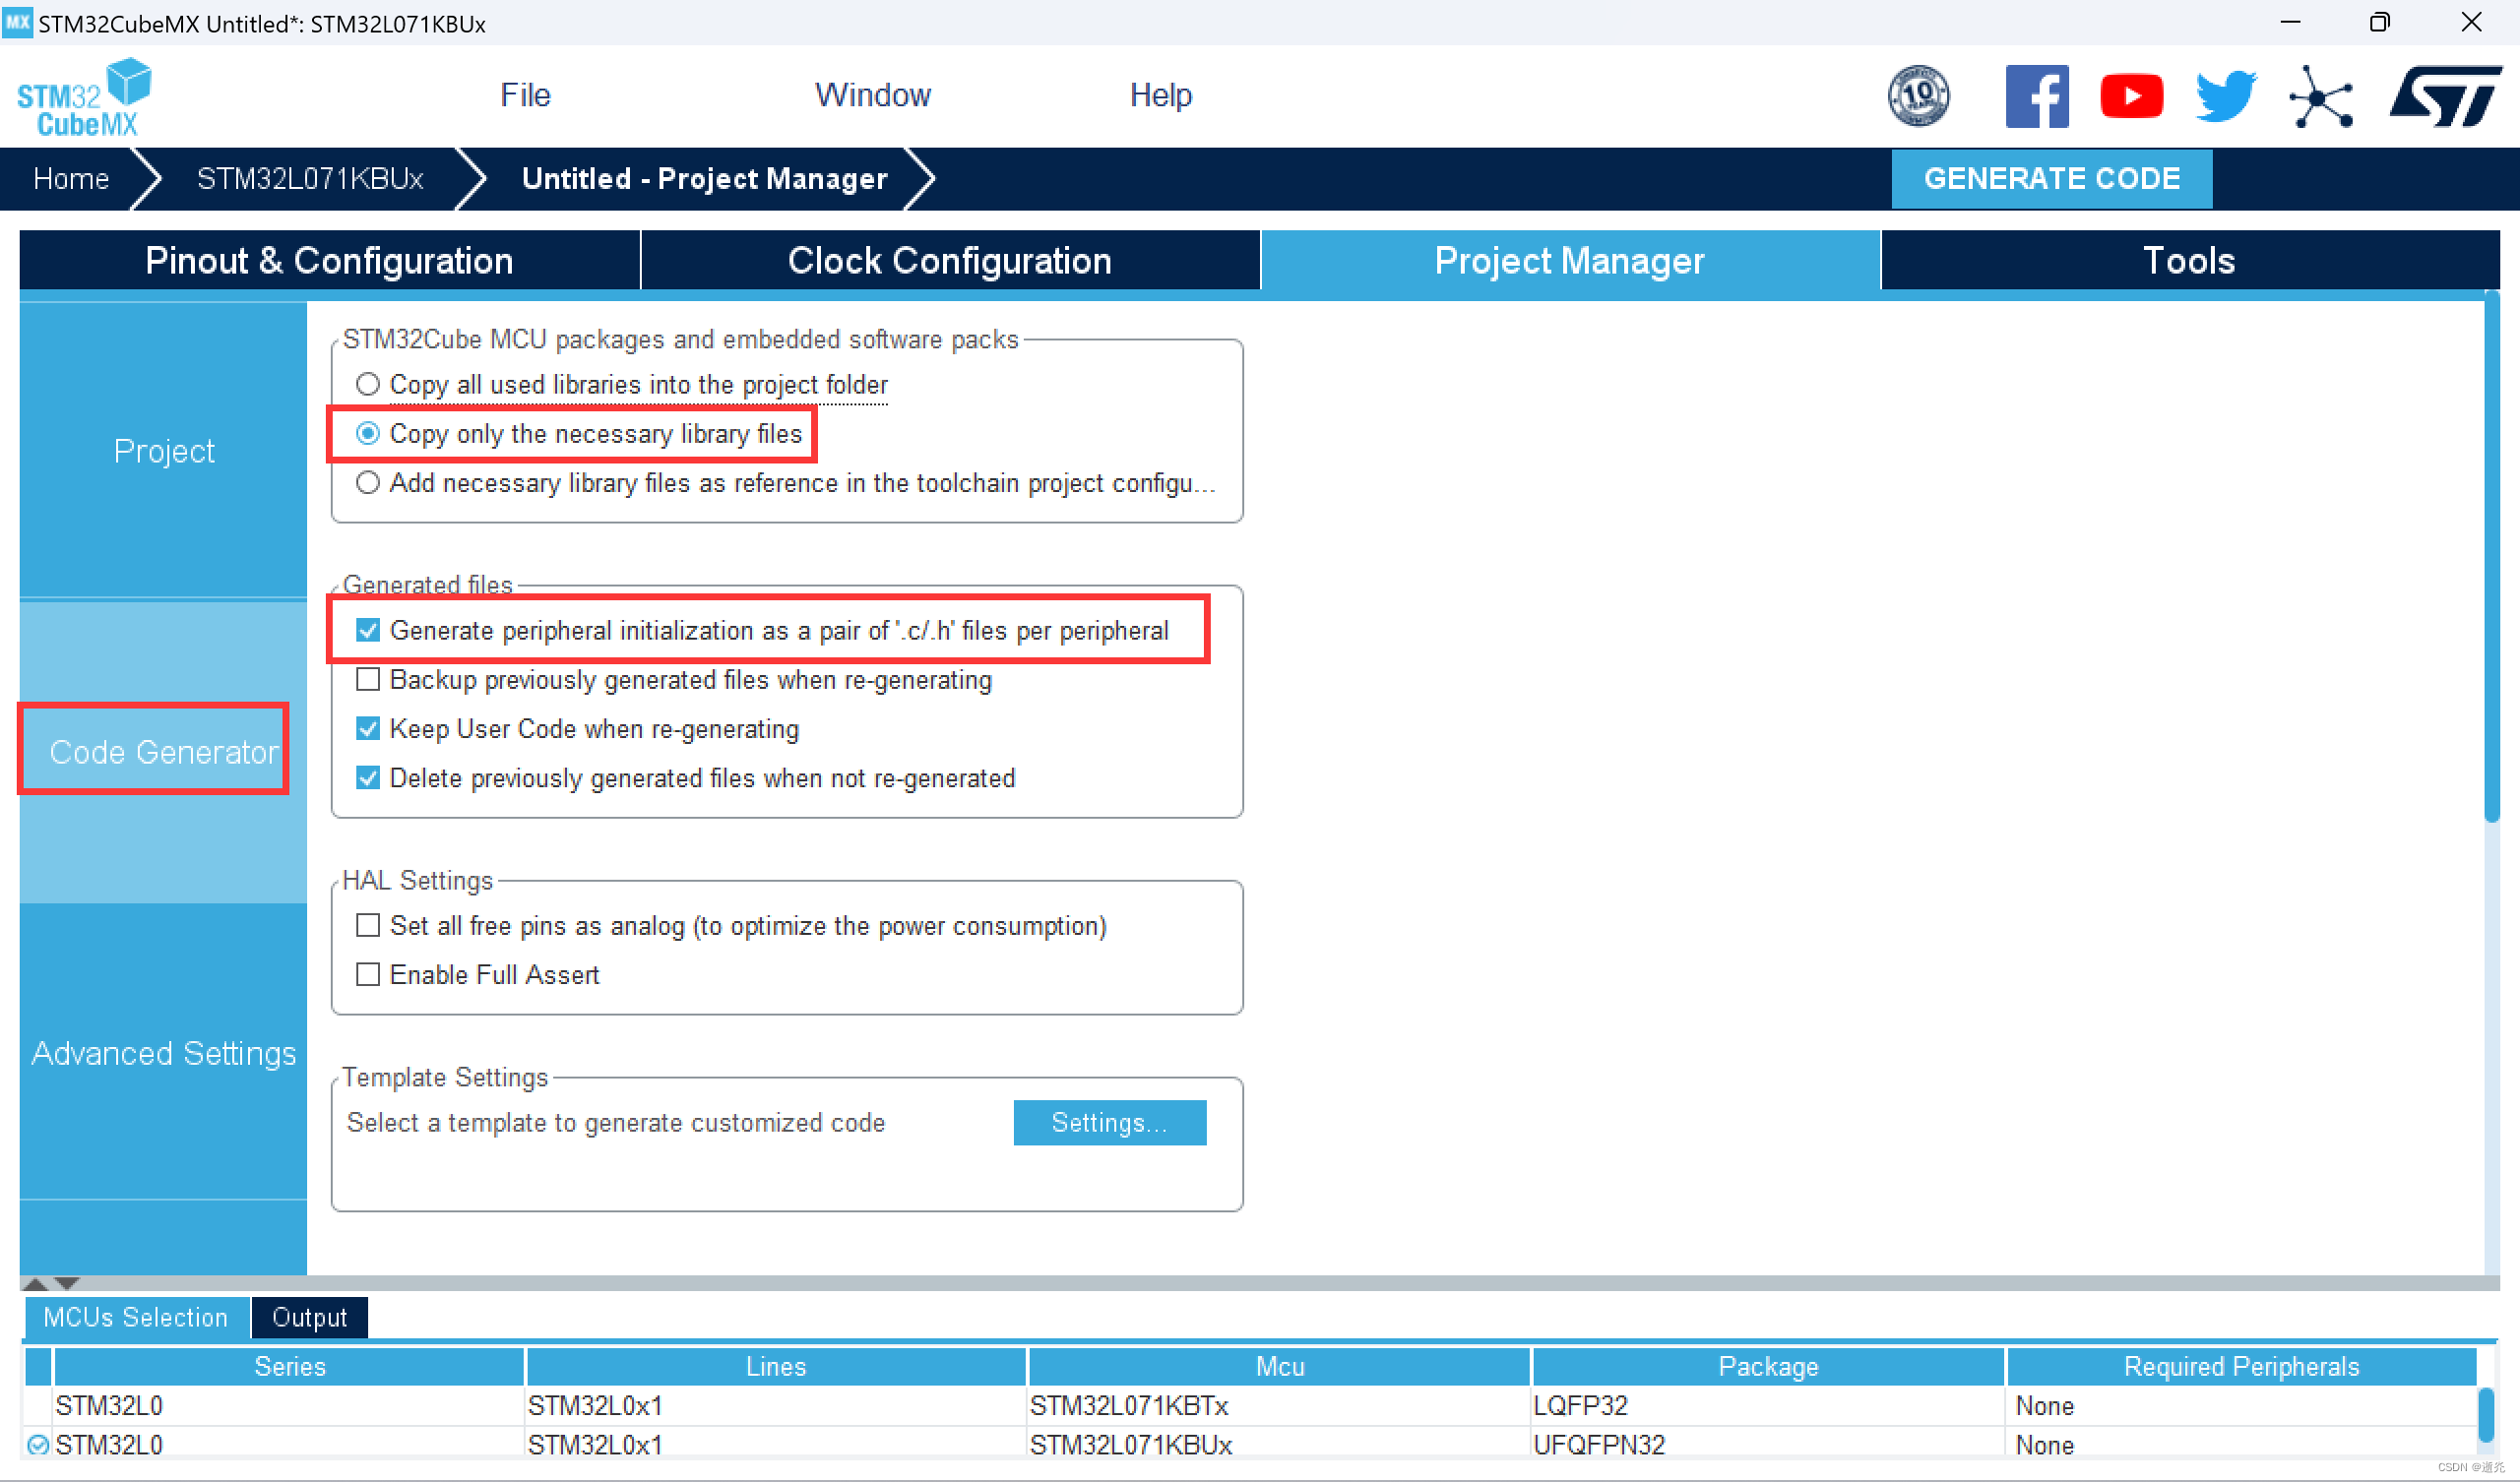
Task: Click the selected-MCU check icon beside STM32L071KBUx row
Action: (x=38, y=1445)
